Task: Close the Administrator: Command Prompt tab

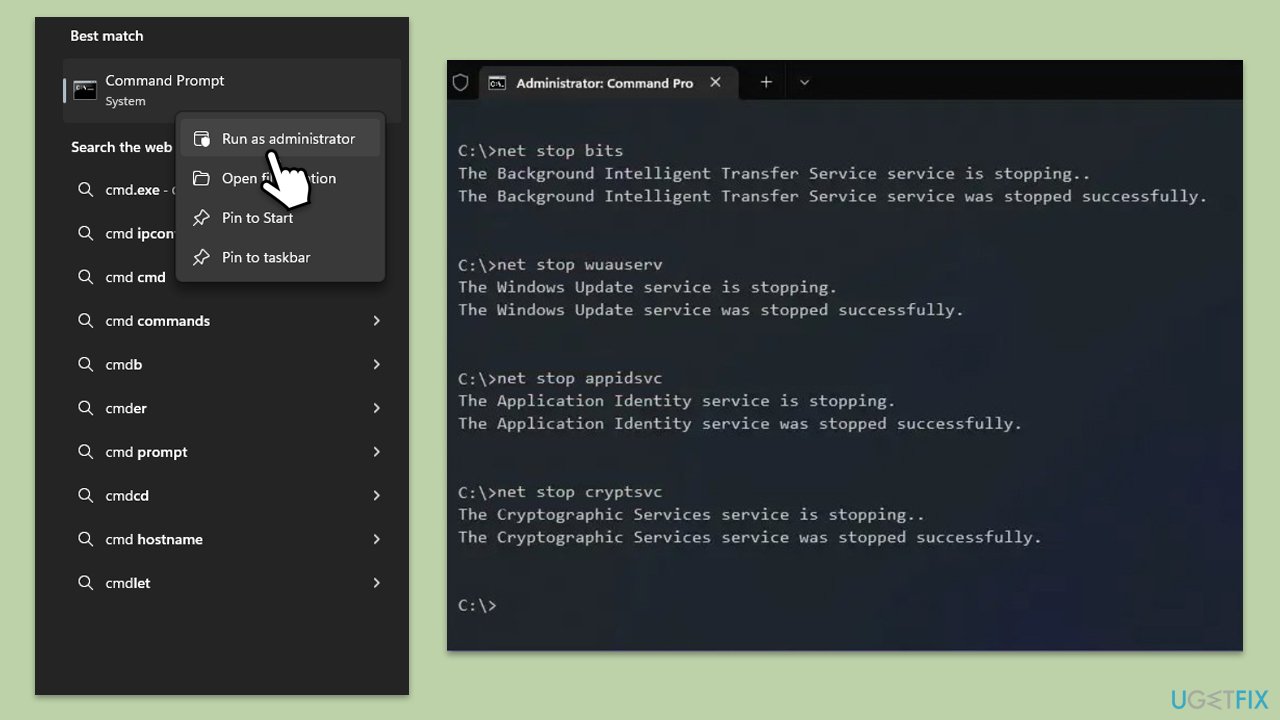Action: [715, 83]
